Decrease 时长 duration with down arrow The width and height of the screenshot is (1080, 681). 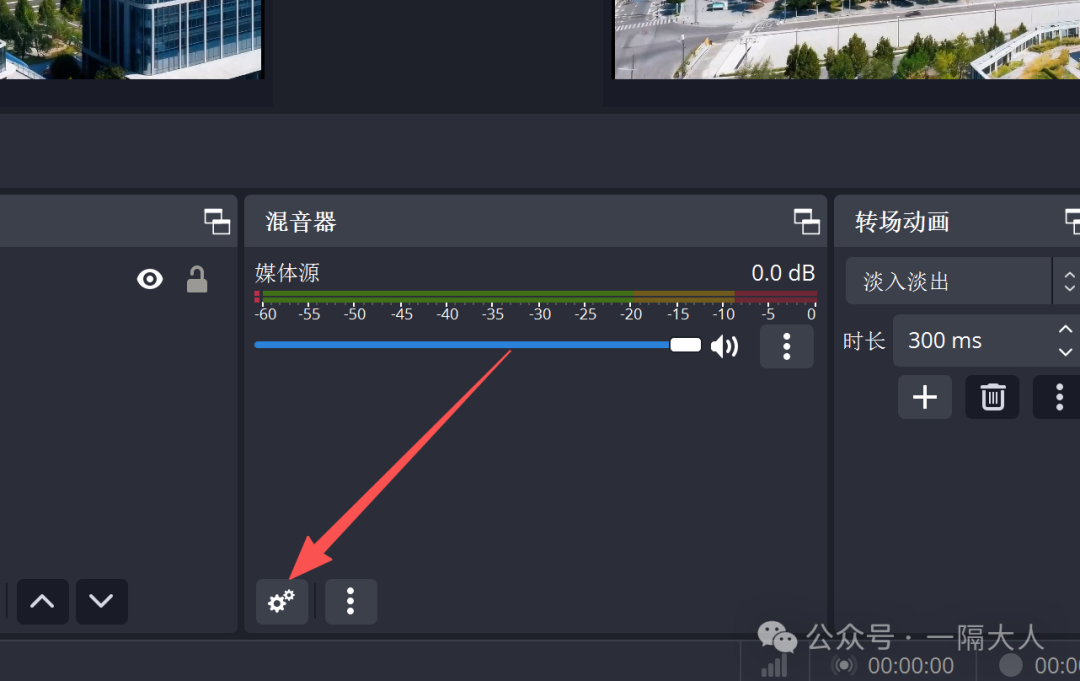pos(1065,352)
